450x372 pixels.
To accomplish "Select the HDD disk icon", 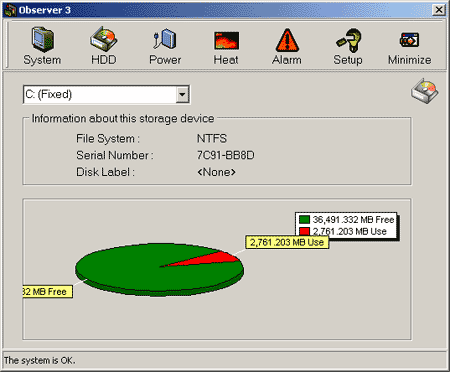I will pyautogui.click(x=104, y=40).
